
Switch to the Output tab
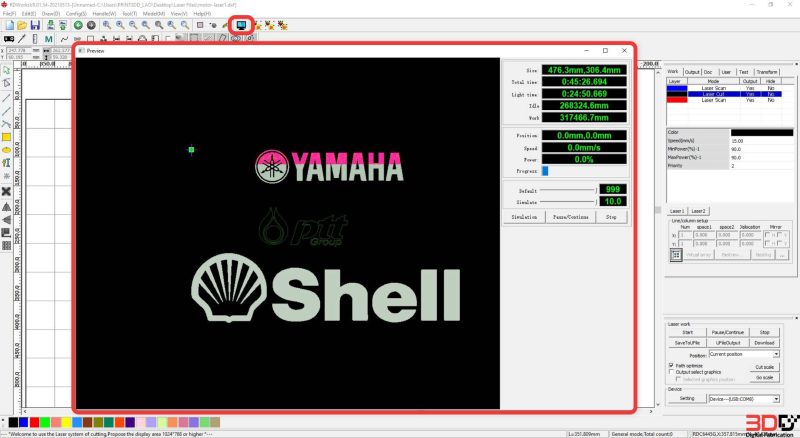692,72
